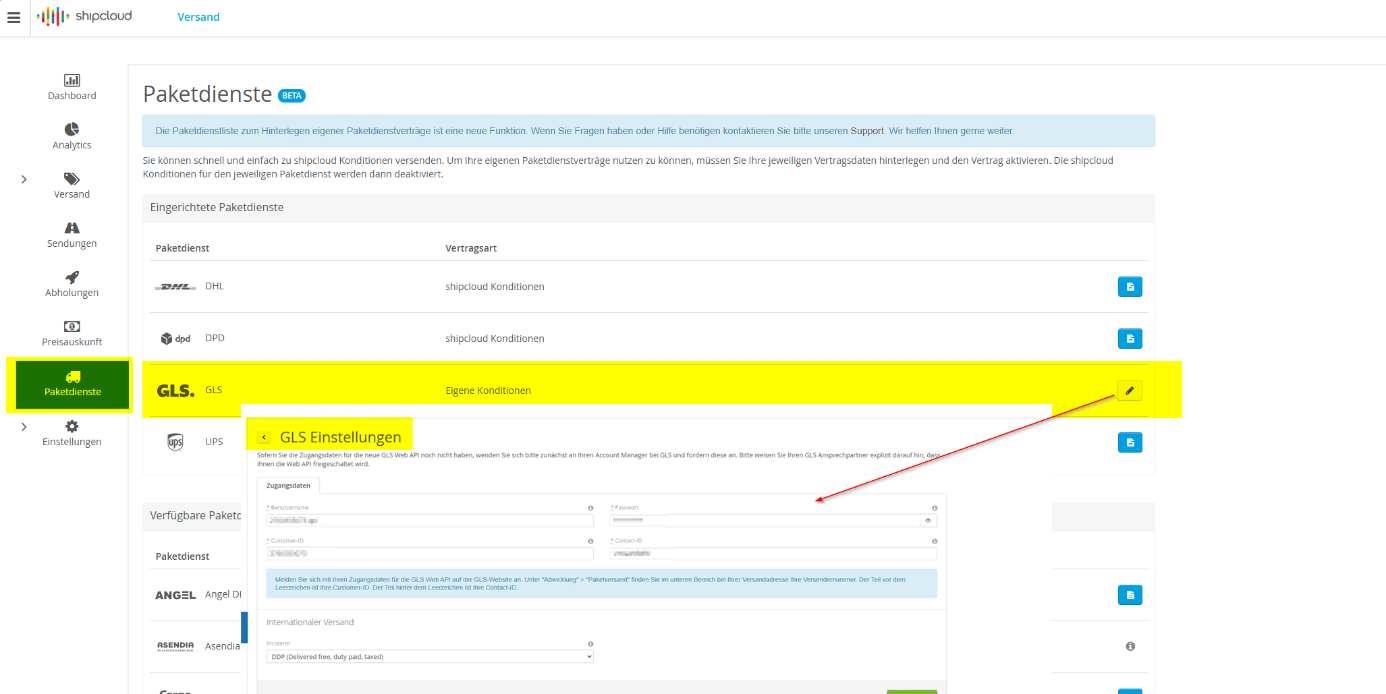Expand the Einstellungen sidebar chevron

(24, 427)
